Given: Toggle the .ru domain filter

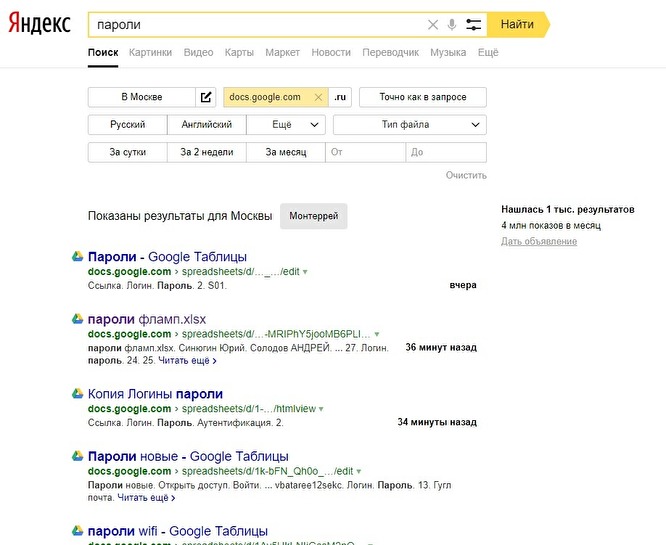Looking at the screenshot, I should coord(340,97).
